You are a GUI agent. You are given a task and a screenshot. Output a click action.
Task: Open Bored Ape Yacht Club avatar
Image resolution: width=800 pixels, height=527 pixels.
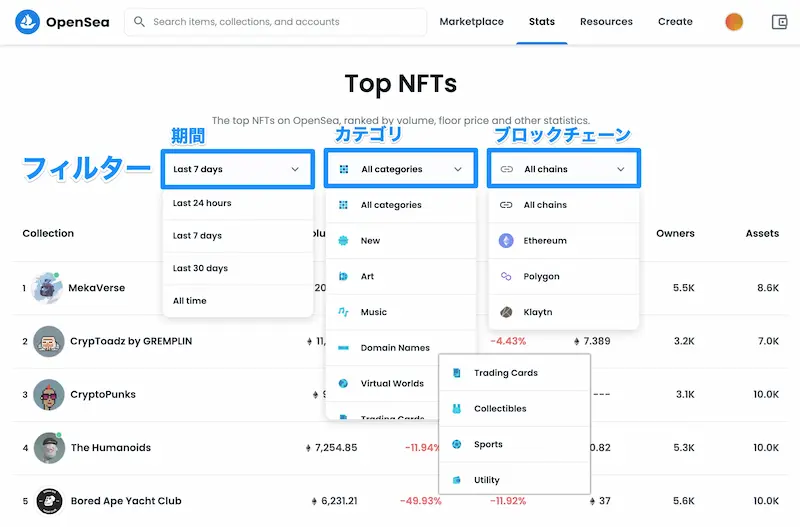[49, 501]
